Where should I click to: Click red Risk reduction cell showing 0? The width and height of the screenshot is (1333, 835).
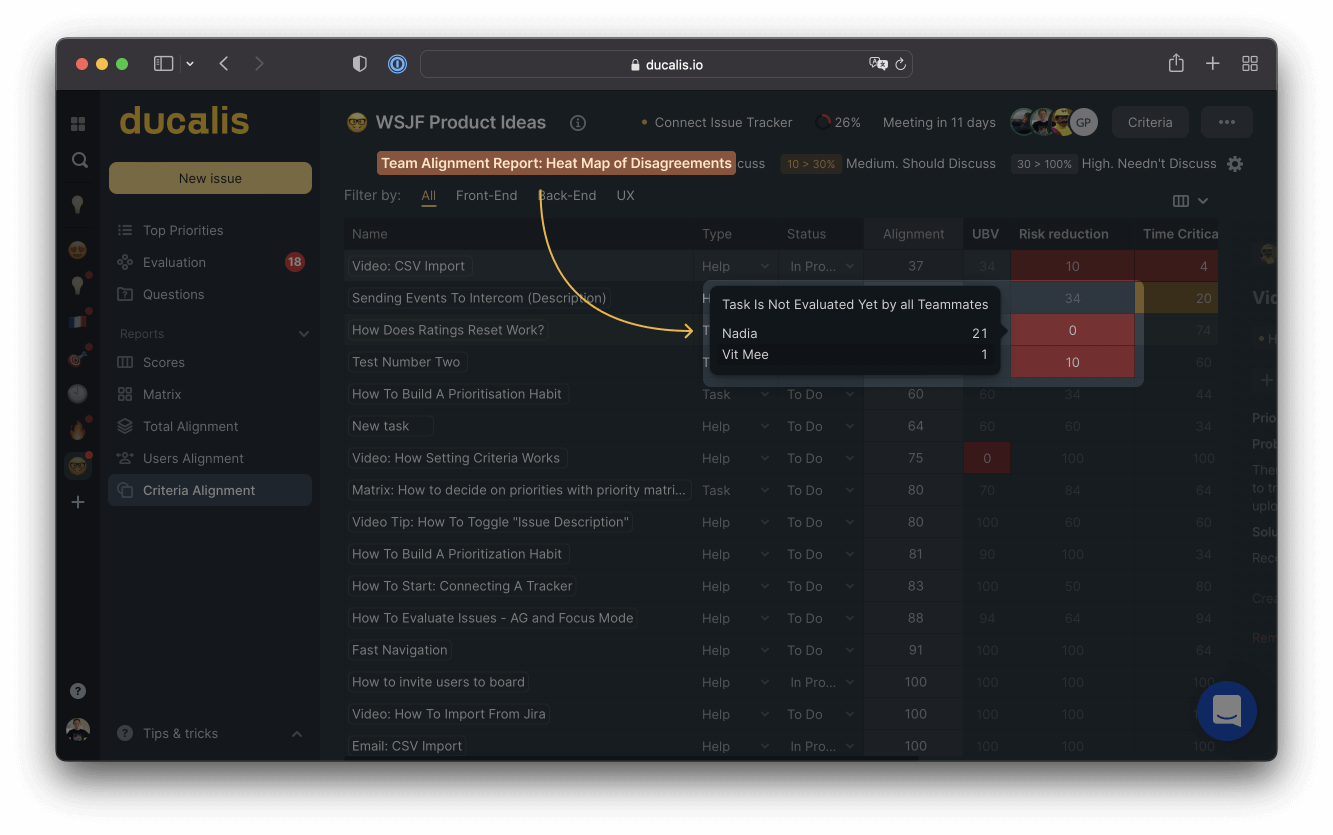click(x=1072, y=330)
